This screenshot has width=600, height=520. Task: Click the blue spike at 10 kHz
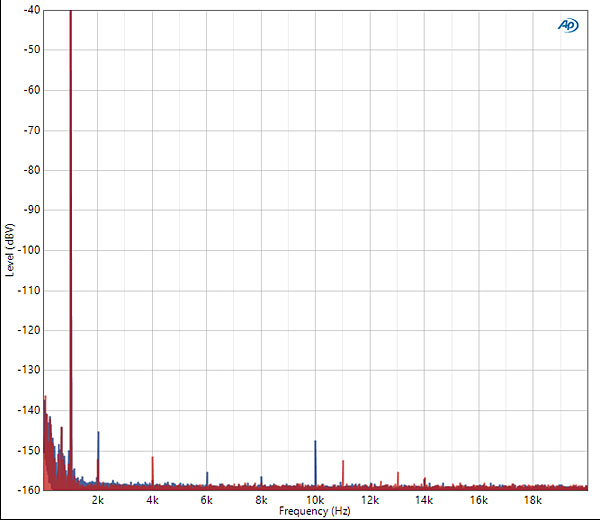(315, 460)
